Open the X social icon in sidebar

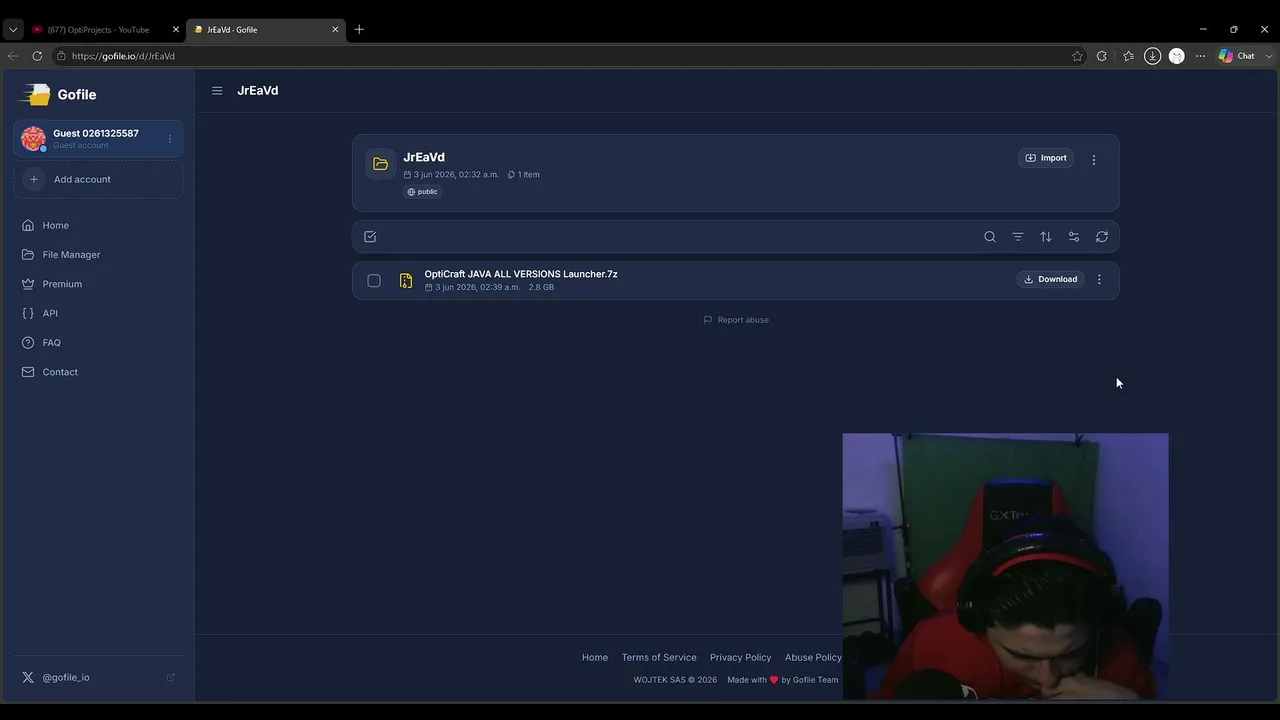coord(28,677)
